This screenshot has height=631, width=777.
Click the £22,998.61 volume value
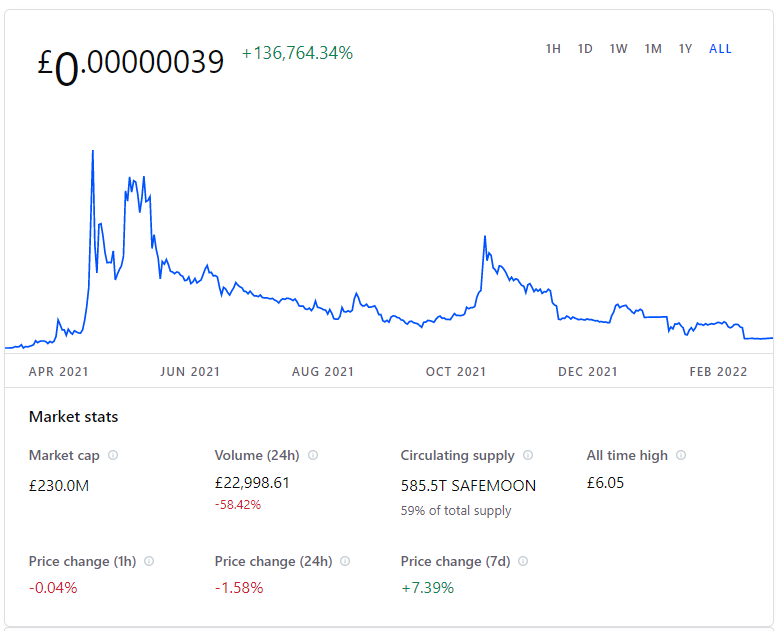[252, 483]
